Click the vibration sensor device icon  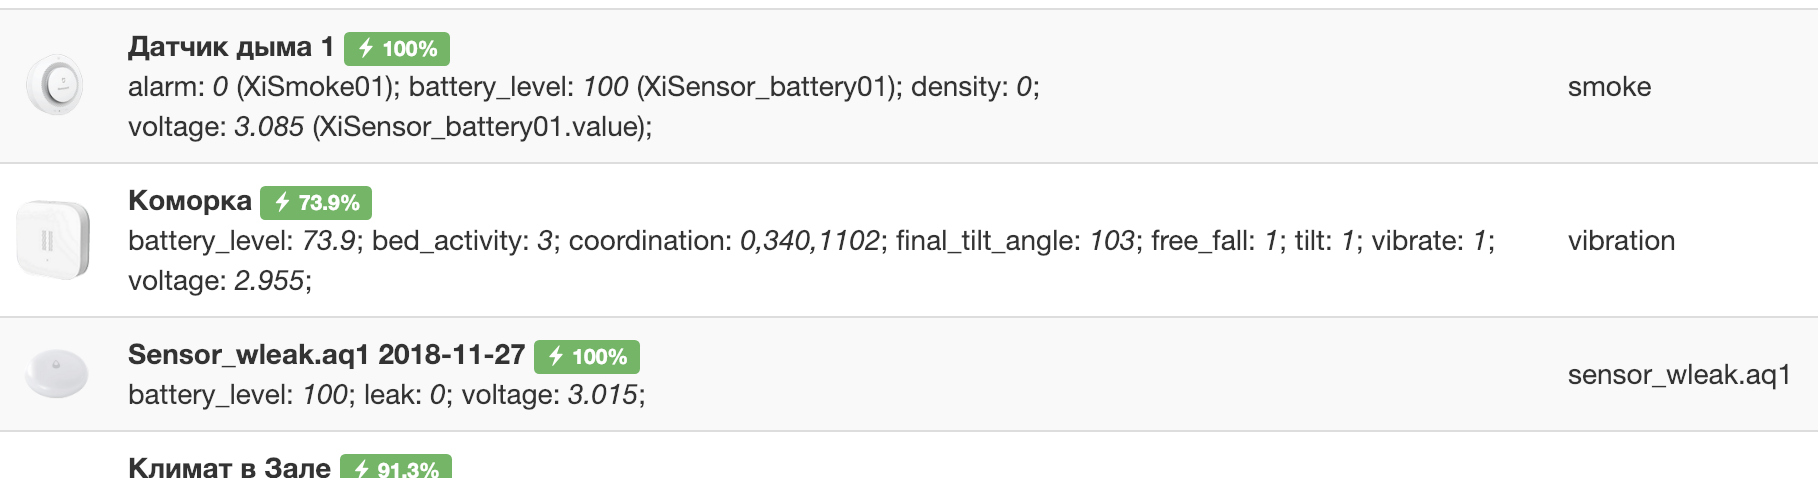coord(54,240)
